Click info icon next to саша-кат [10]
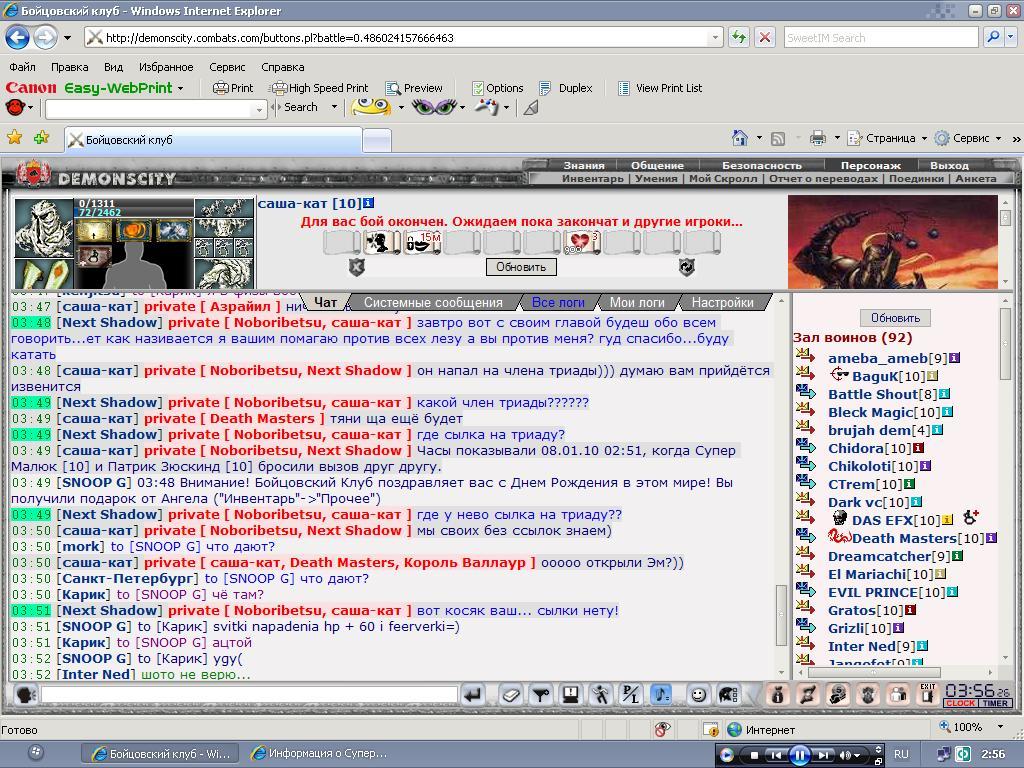 pos(368,204)
